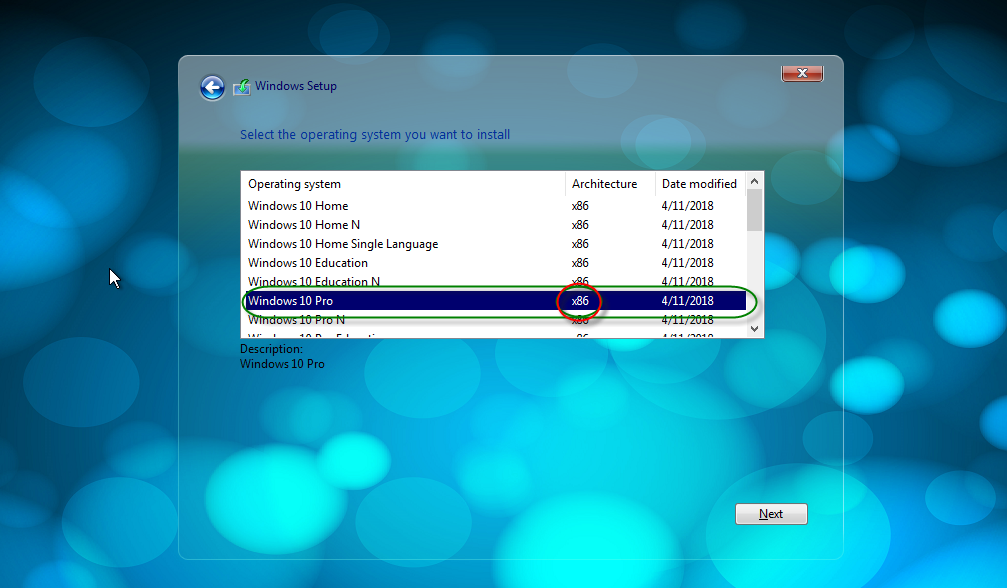This screenshot has width=1007, height=588.
Task: Select the Windows 10 Home N edition
Action: tap(304, 225)
